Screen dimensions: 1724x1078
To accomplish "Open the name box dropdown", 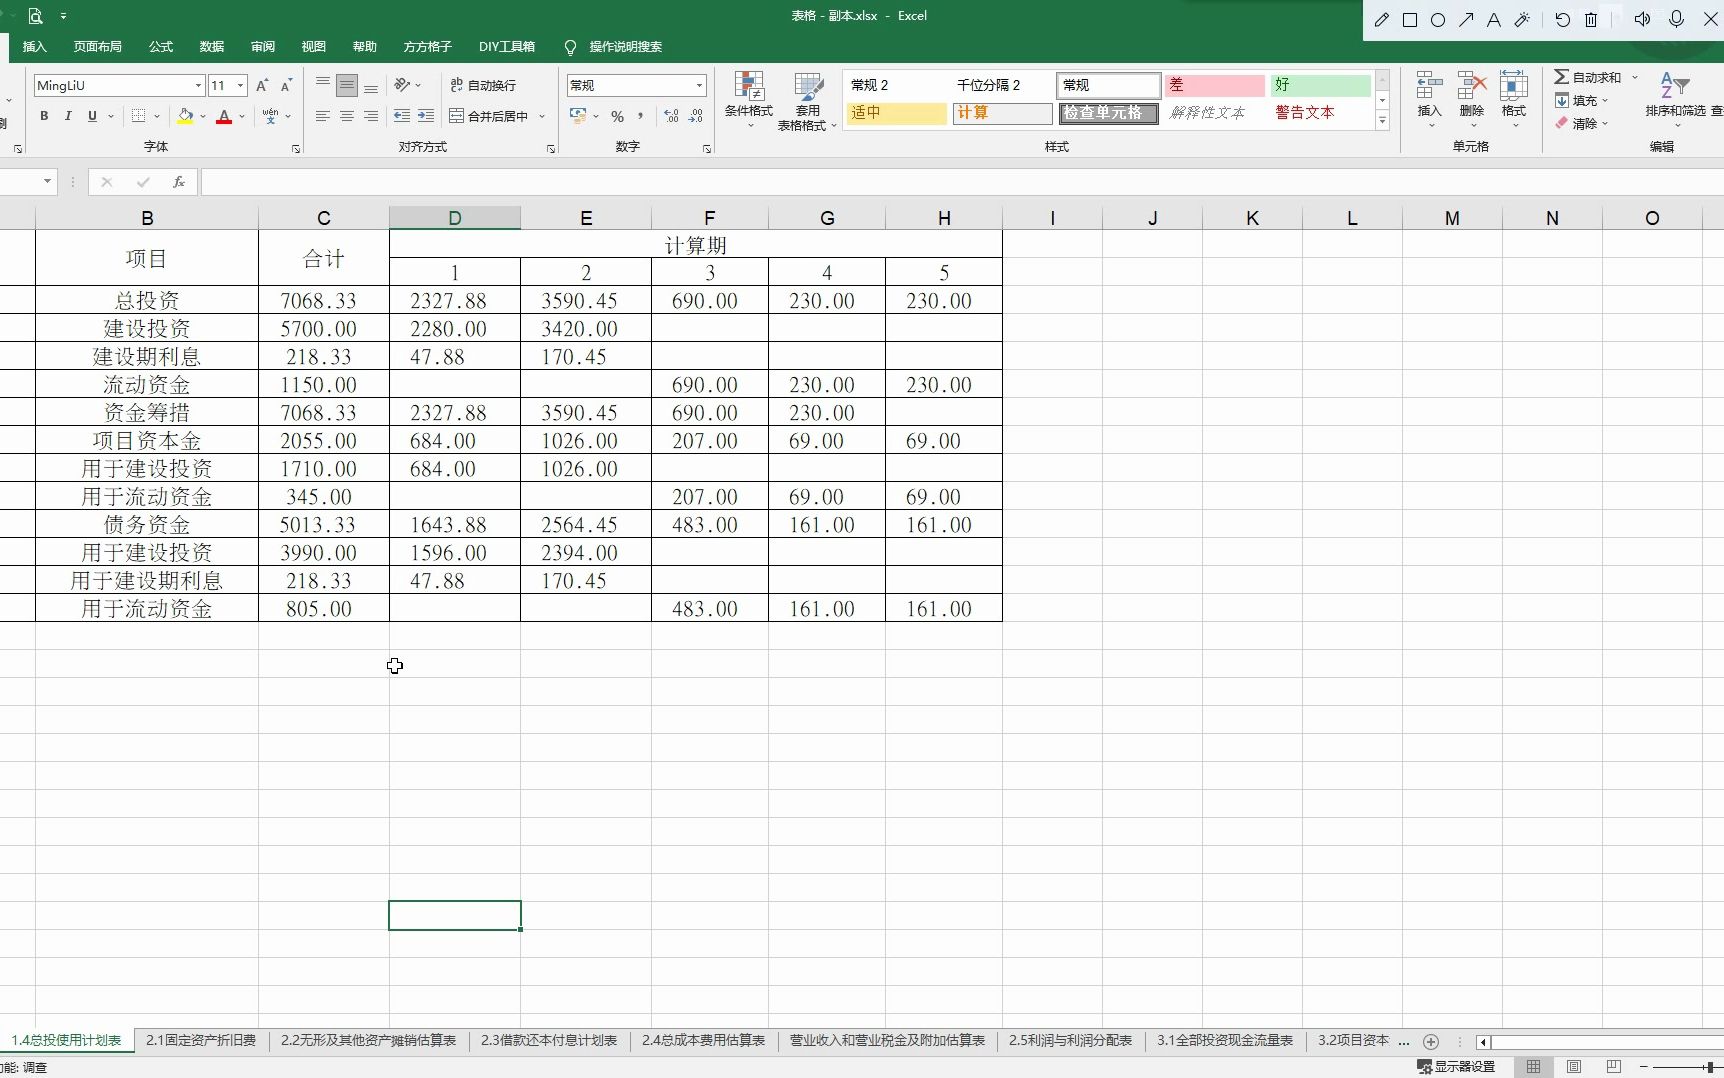I will pos(47,182).
